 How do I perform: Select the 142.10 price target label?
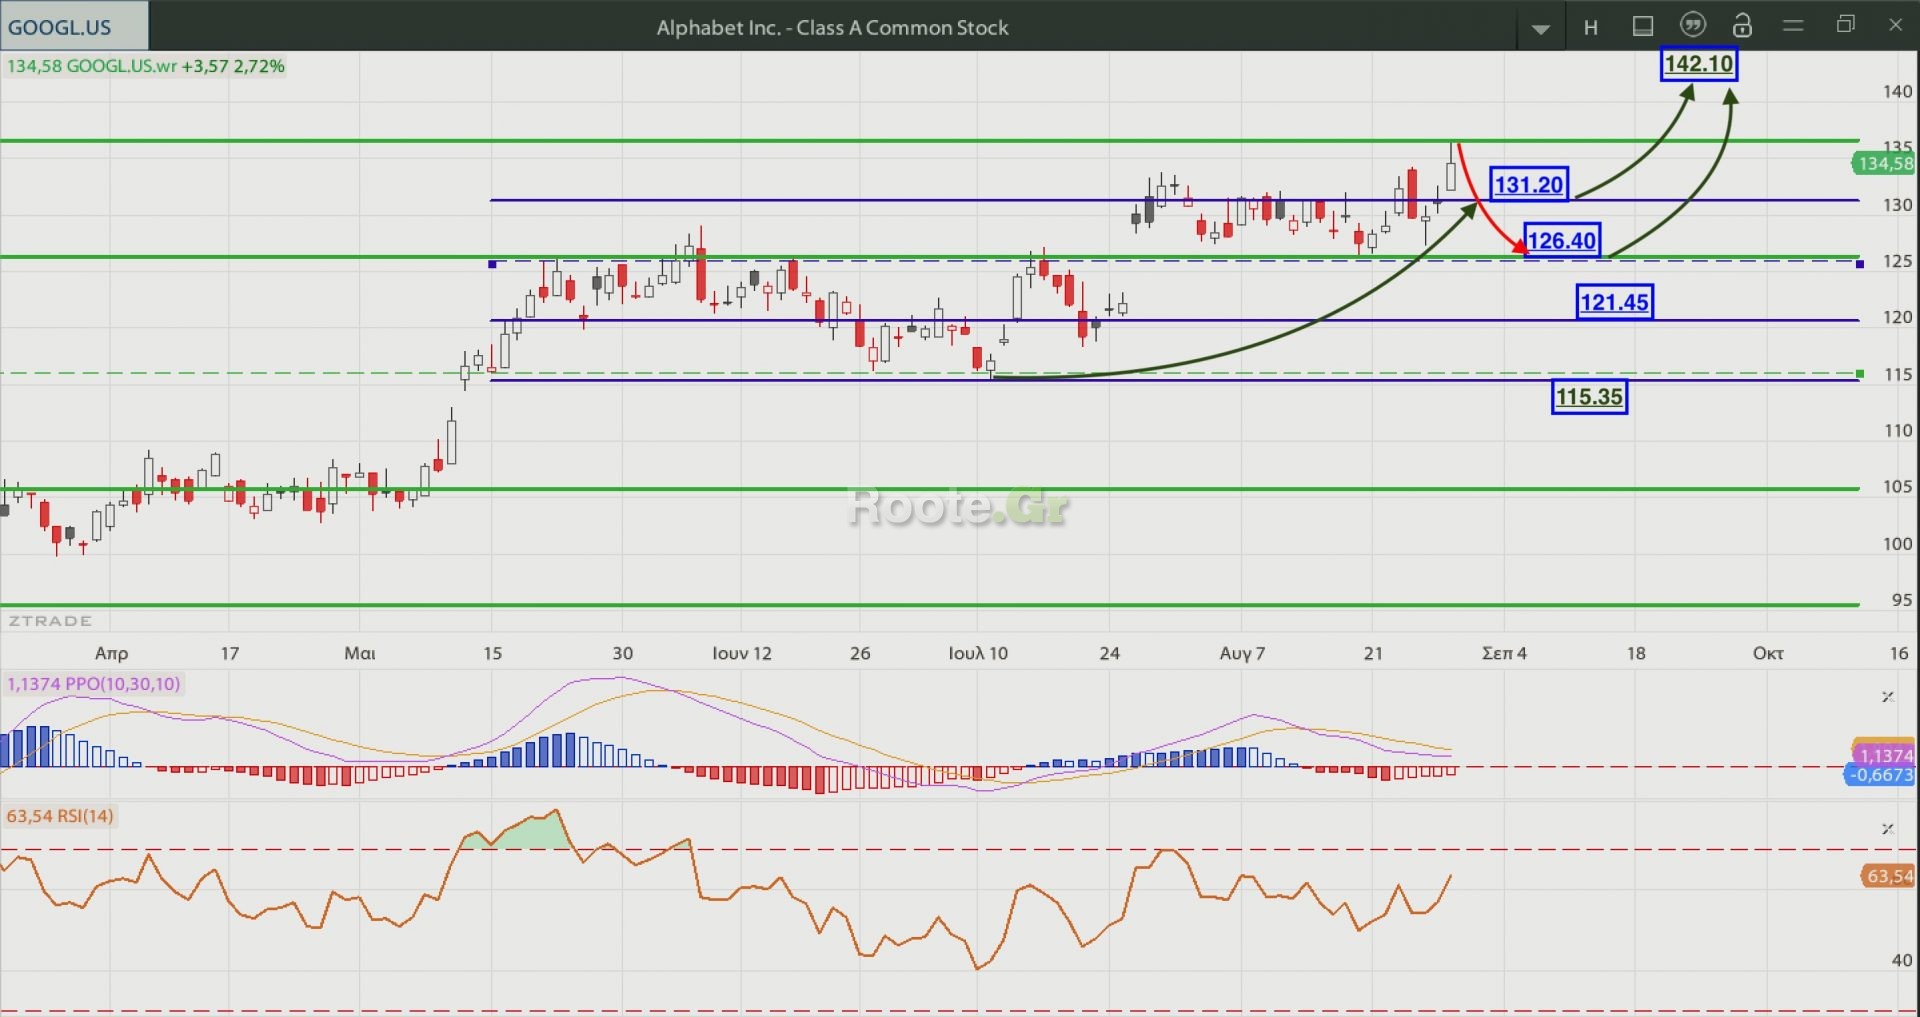1698,64
